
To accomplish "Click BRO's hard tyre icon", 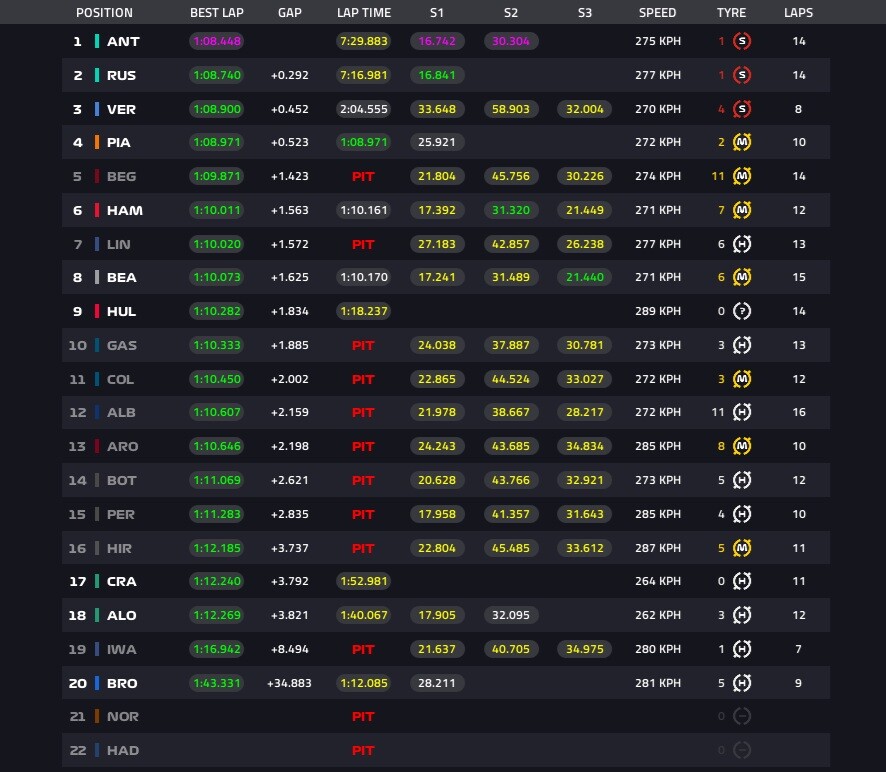I will (x=741, y=683).
